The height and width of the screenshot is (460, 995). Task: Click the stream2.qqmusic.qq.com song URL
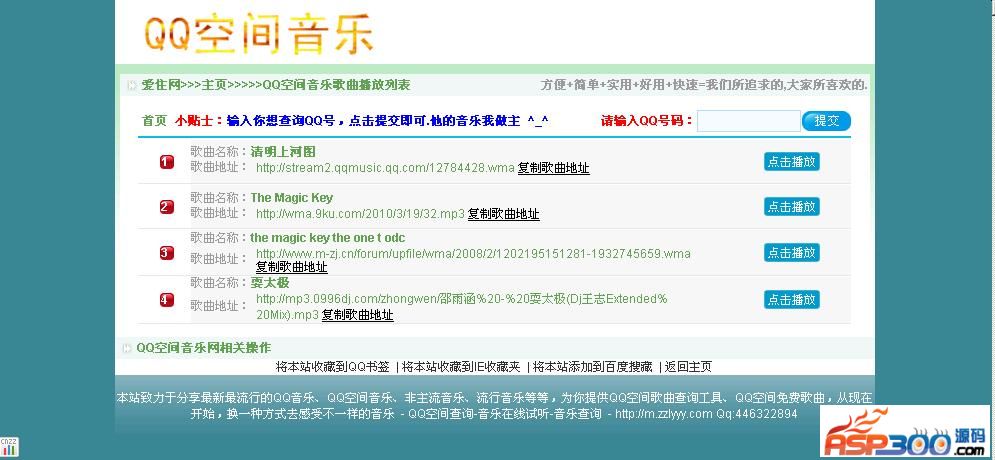tap(385, 168)
